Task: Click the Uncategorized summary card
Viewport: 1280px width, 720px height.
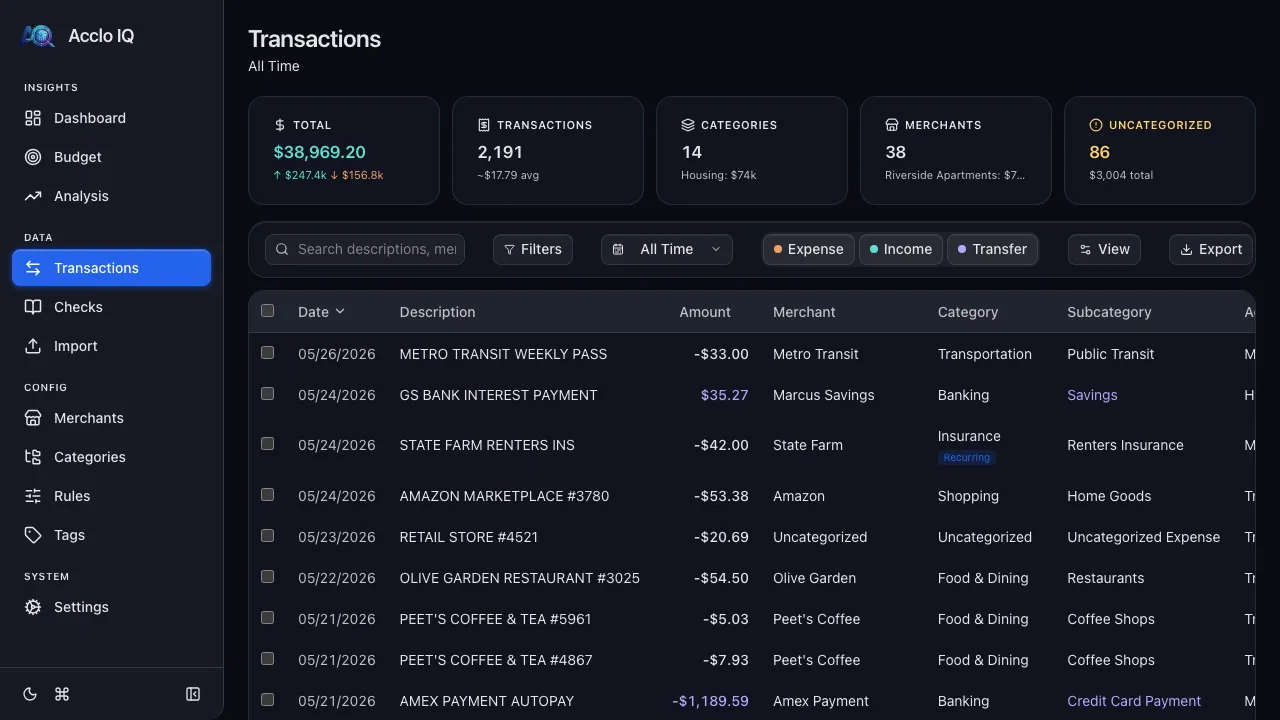Action: pos(1159,150)
